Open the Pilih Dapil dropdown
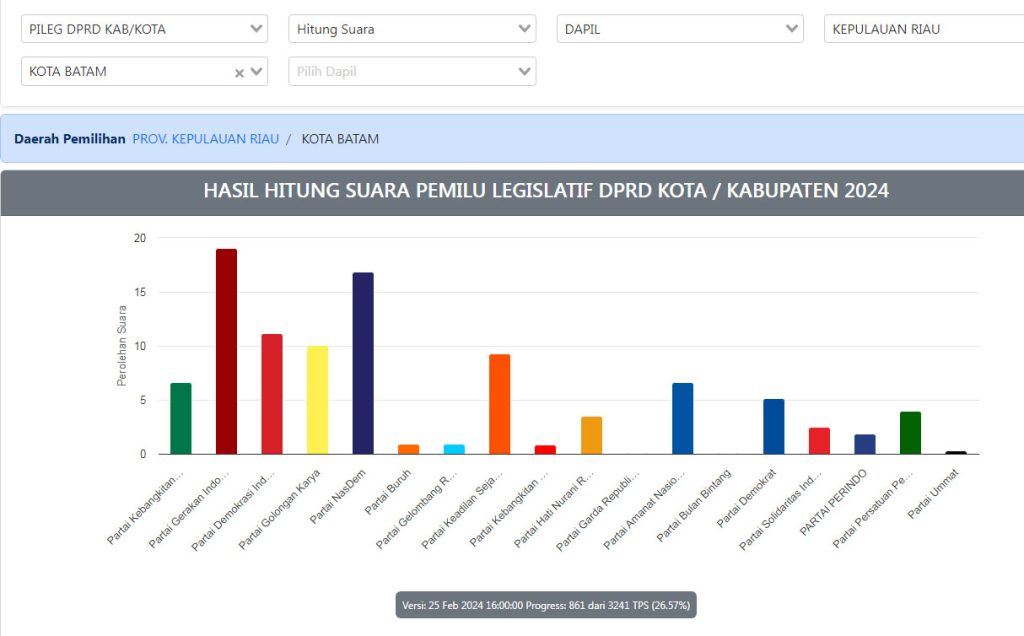This screenshot has height=636, width=1024. pos(412,72)
